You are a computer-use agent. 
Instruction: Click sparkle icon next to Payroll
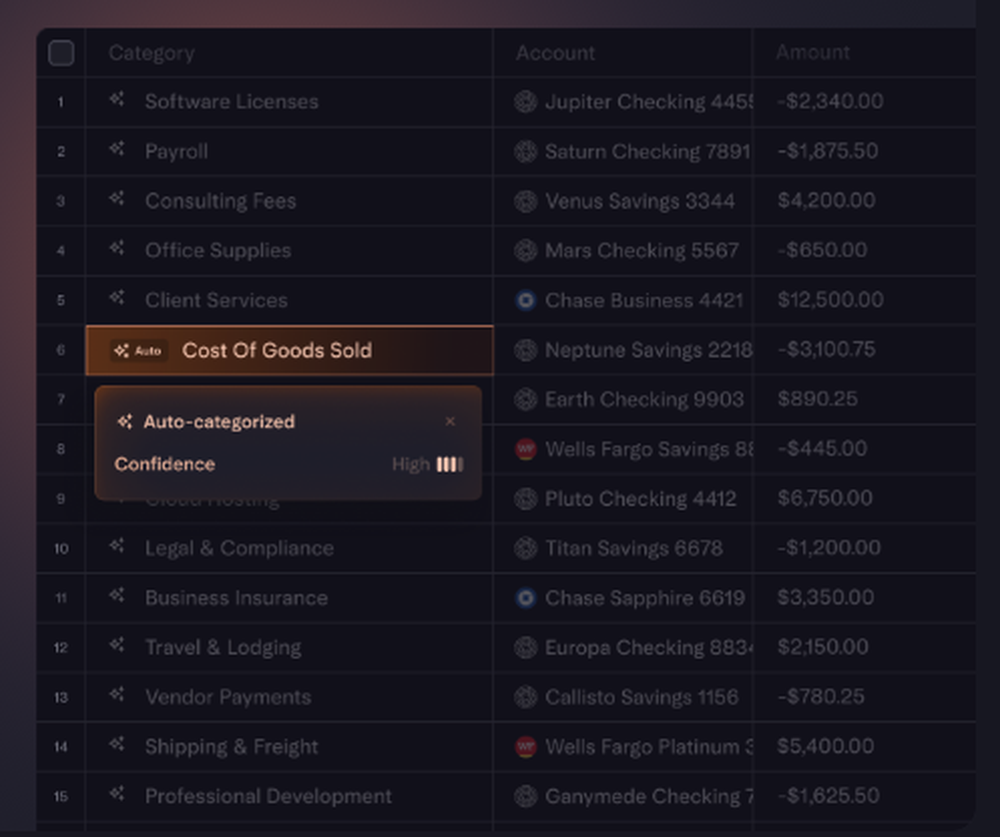[x=117, y=149]
